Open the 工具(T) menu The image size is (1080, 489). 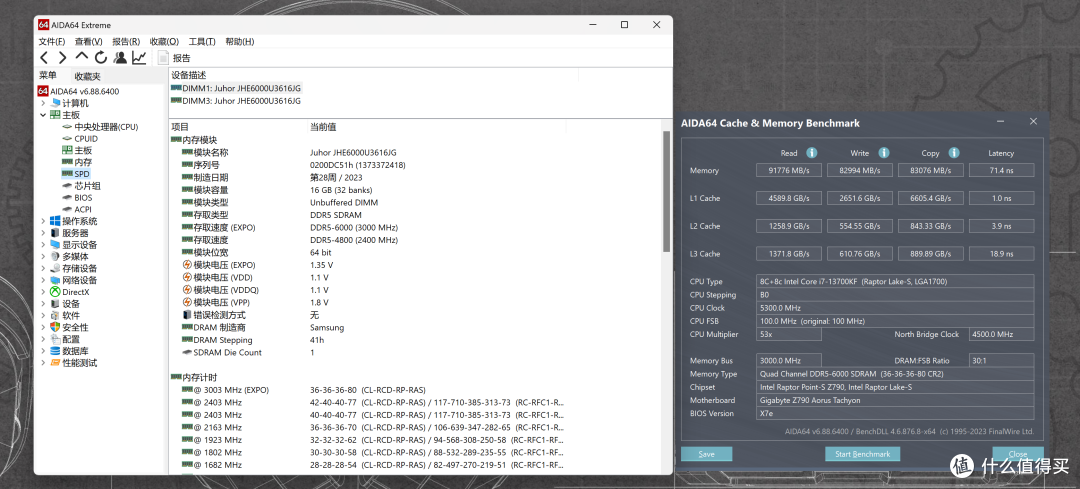202,41
